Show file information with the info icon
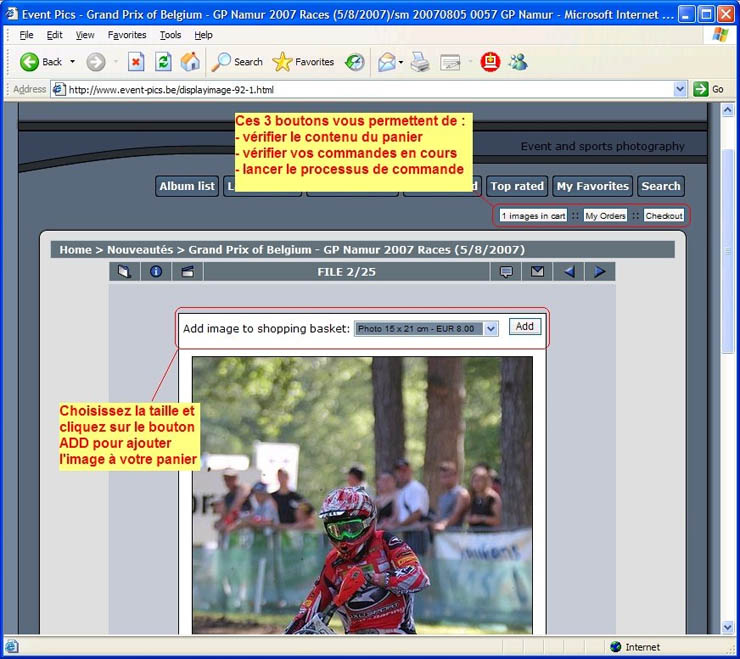740x659 pixels. coord(155,271)
